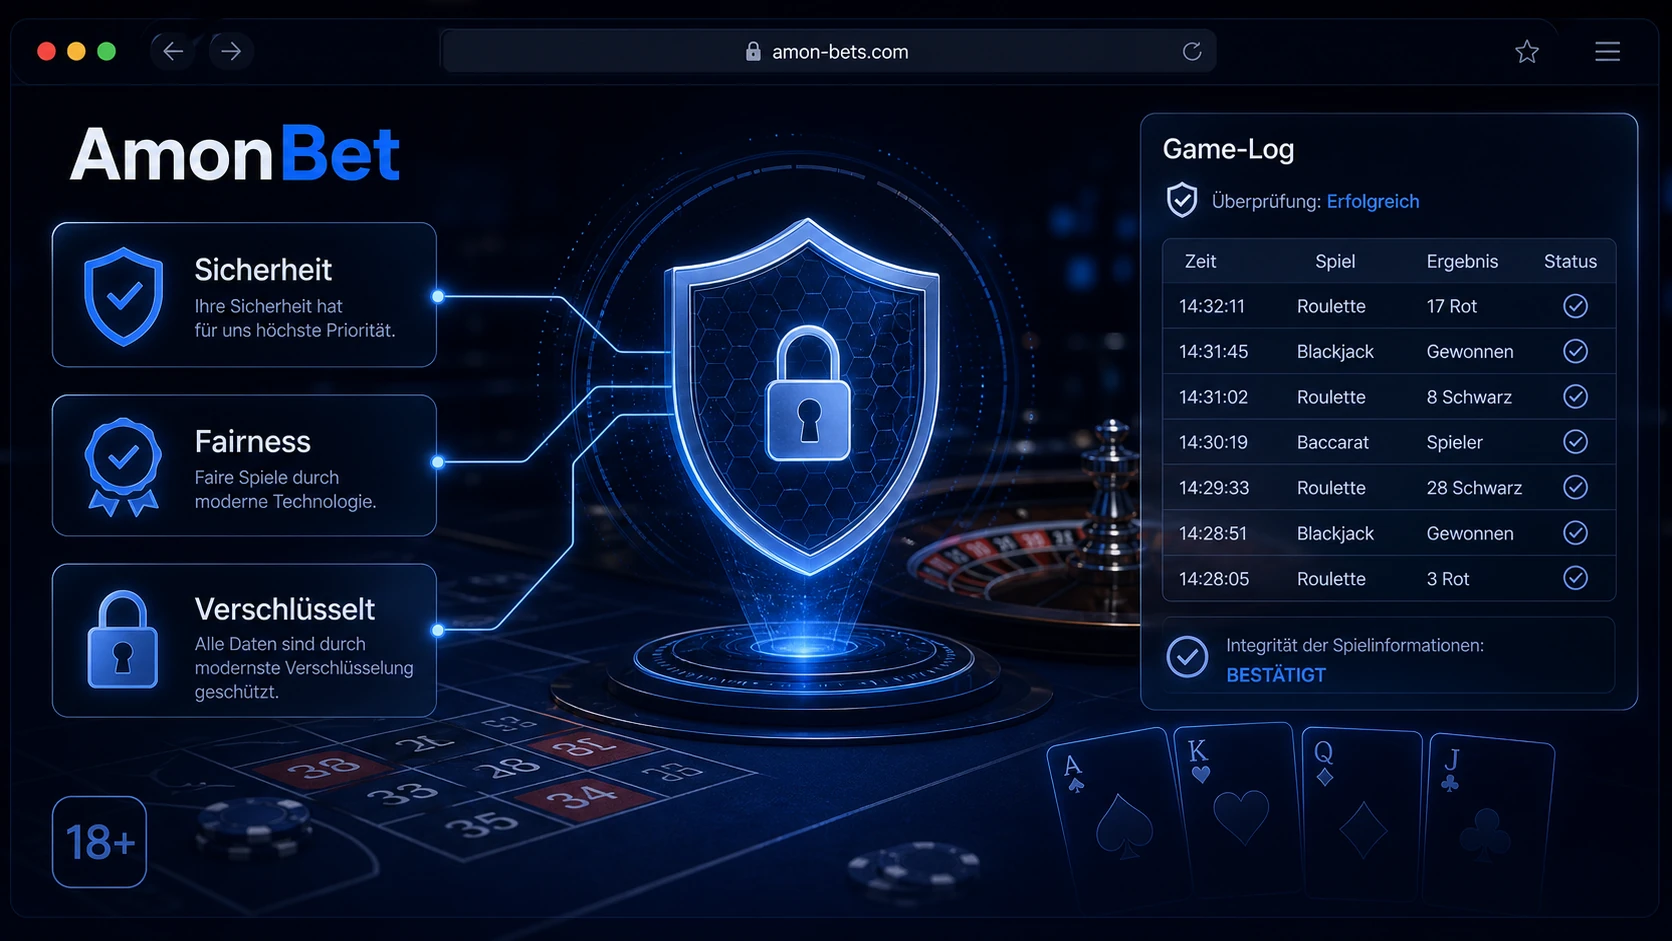Click the padlock icon in Verschlüsselt card
The height and width of the screenshot is (941, 1672).
[123, 640]
